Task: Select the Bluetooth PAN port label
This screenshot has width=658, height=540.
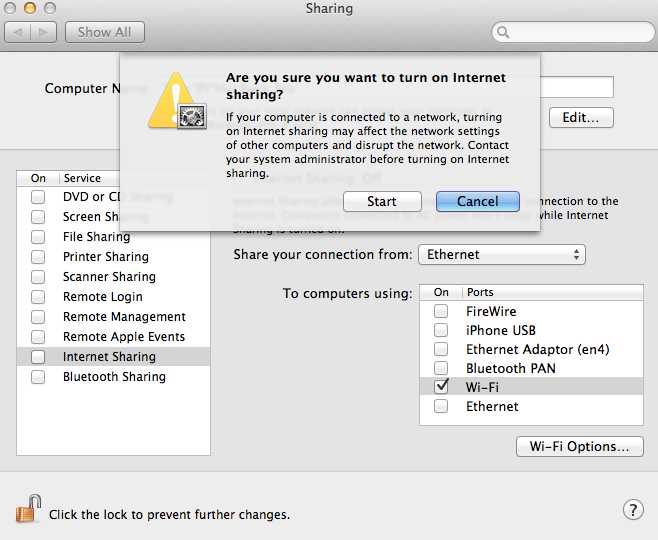Action: 511,368
